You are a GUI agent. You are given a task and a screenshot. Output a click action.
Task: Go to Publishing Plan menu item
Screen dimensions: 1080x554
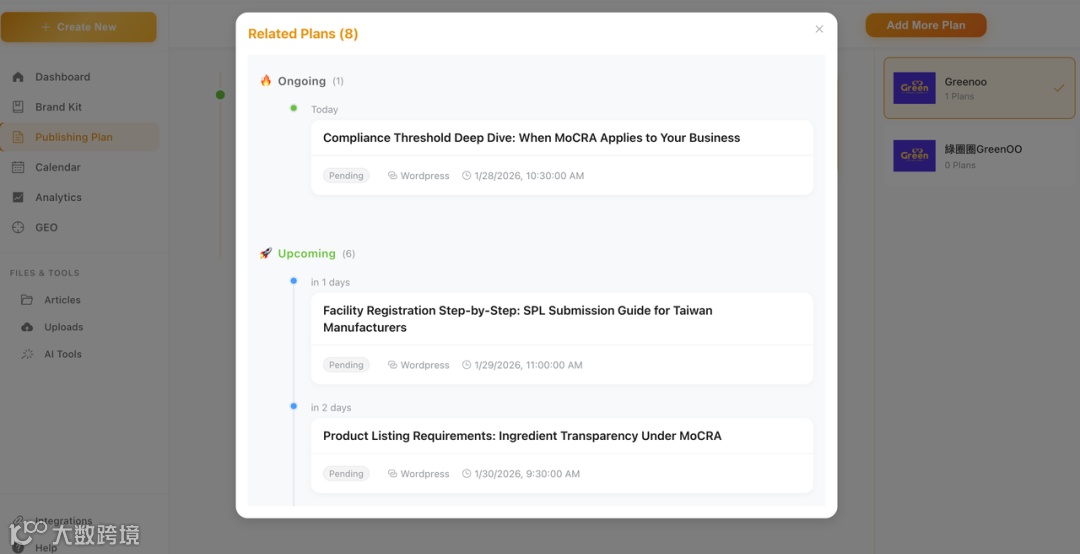coord(73,137)
